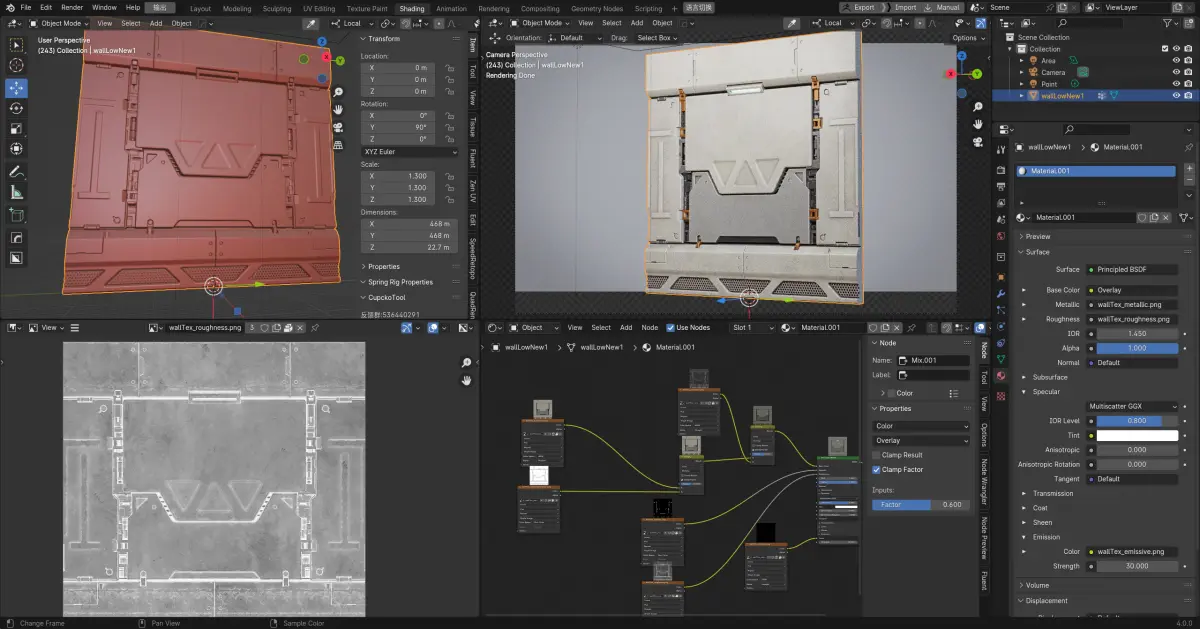Uncheck the Use Nodes checkbox
This screenshot has height=629, width=1200.
pyautogui.click(x=671, y=328)
